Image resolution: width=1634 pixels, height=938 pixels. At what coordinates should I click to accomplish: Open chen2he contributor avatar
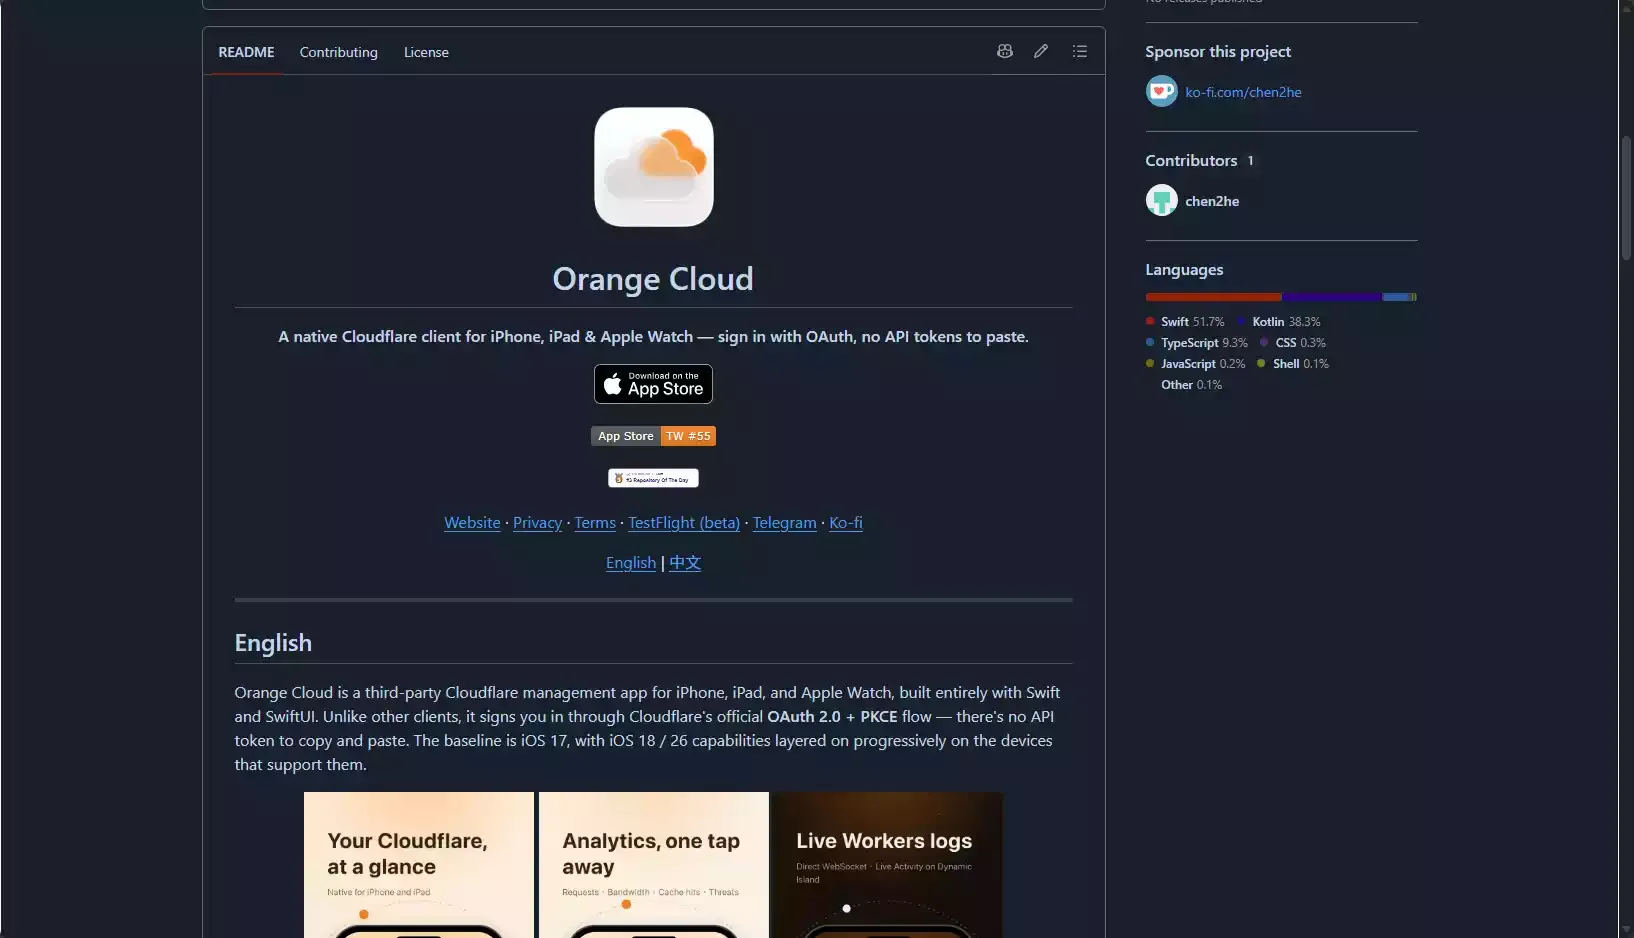(x=1161, y=200)
